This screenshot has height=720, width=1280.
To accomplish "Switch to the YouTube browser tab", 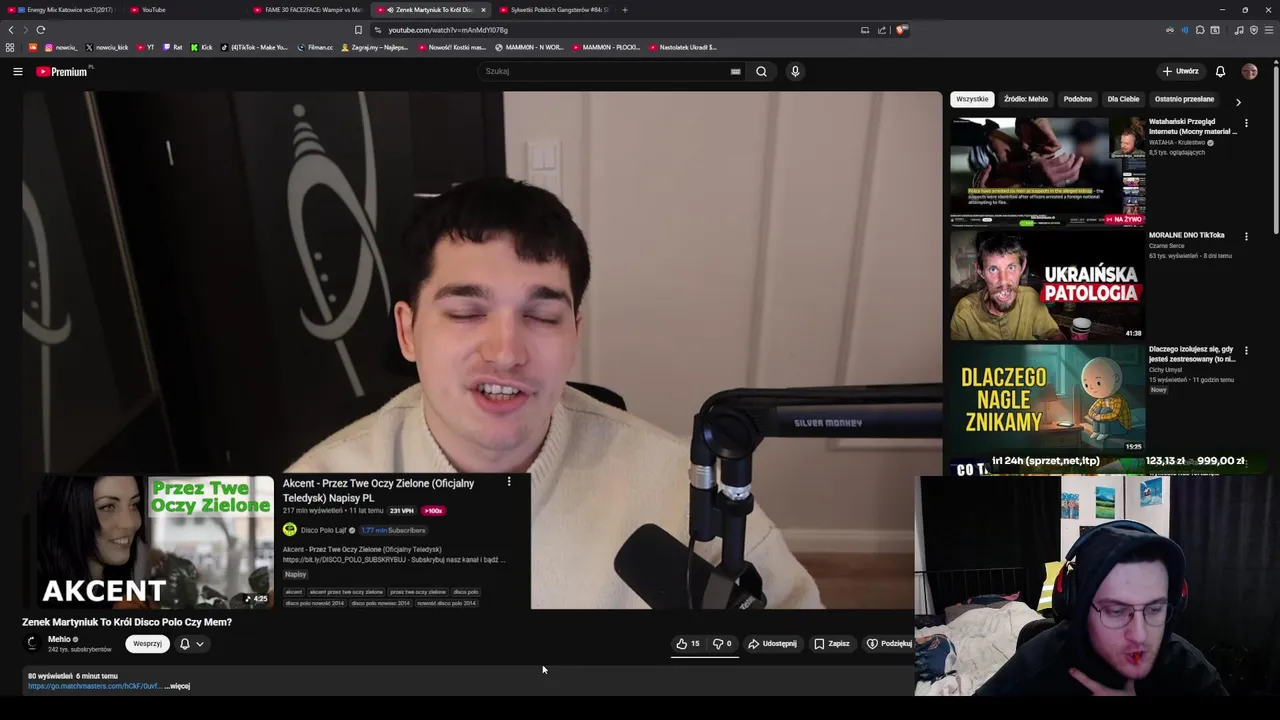I will point(185,10).
